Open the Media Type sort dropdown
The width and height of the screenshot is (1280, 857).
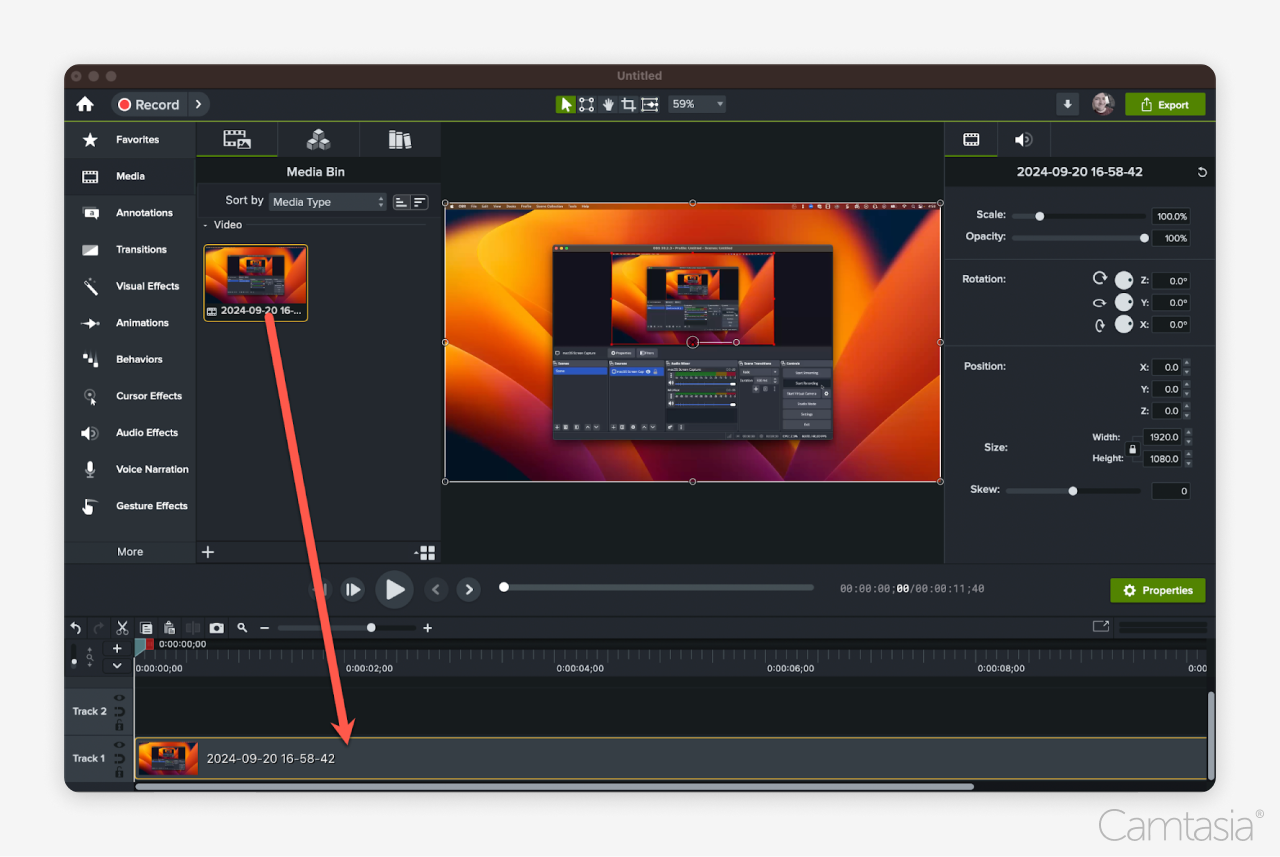pos(327,201)
